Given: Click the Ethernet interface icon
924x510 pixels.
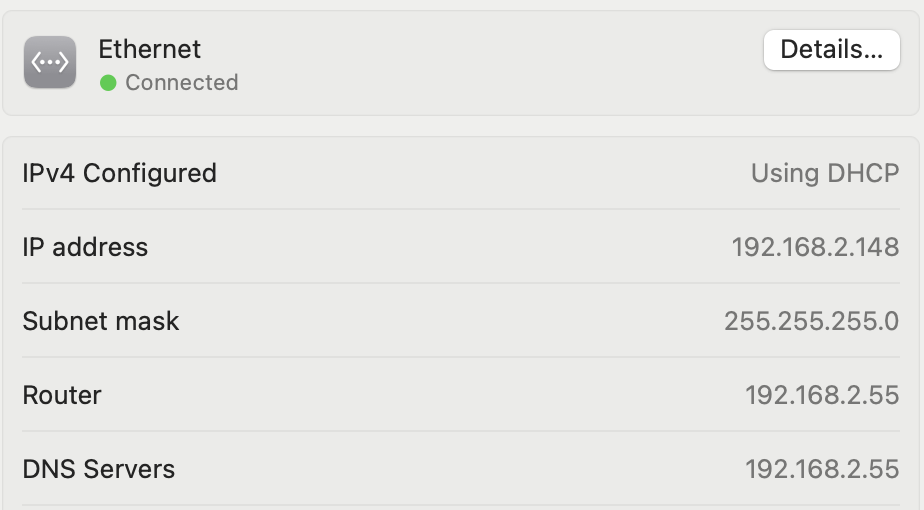Looking at the screenshot, I should click(x=50, y=62).
